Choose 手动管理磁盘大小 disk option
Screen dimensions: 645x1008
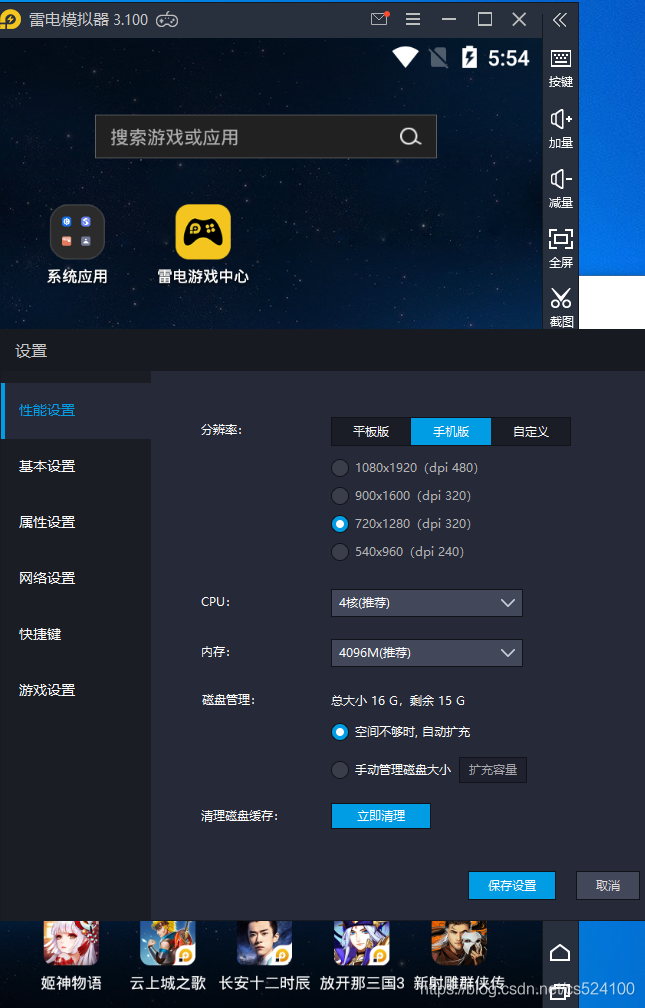(x=340, y=770)
